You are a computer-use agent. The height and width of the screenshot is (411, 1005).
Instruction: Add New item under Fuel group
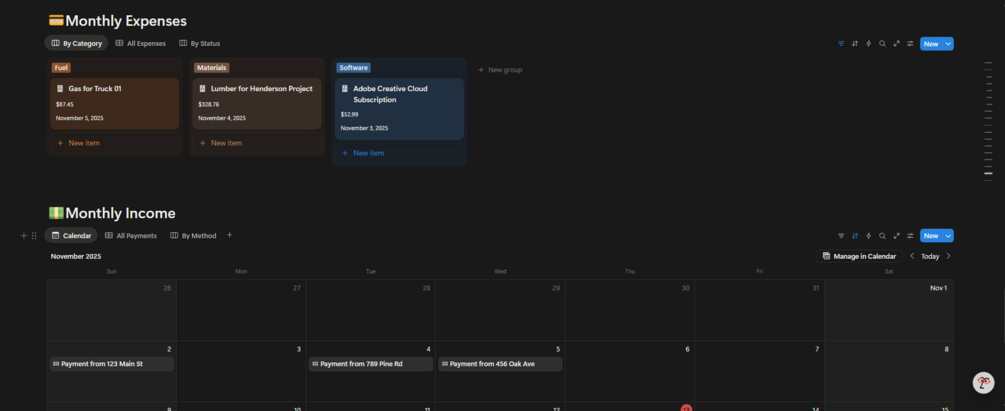point(115,143)
